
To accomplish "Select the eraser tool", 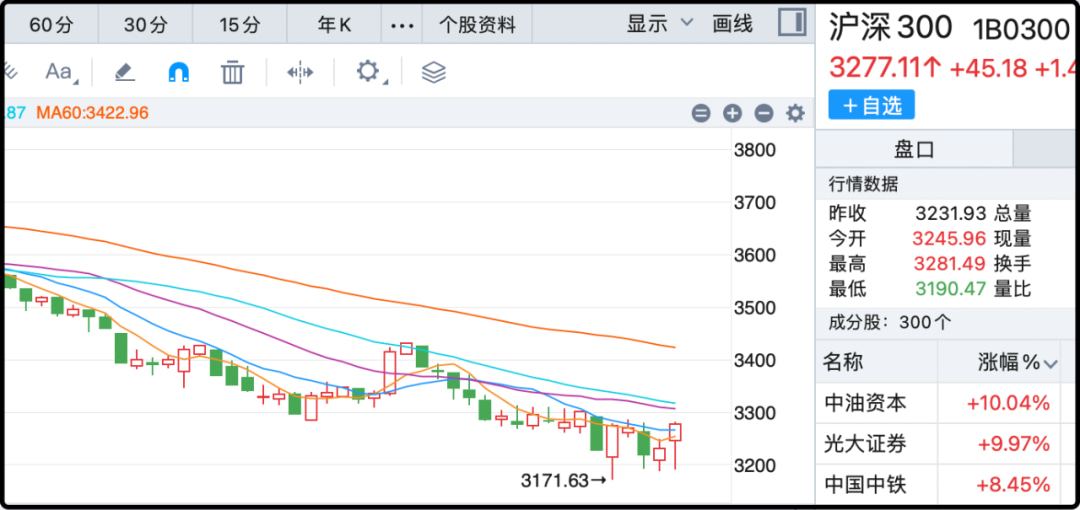I will point(125,72).
